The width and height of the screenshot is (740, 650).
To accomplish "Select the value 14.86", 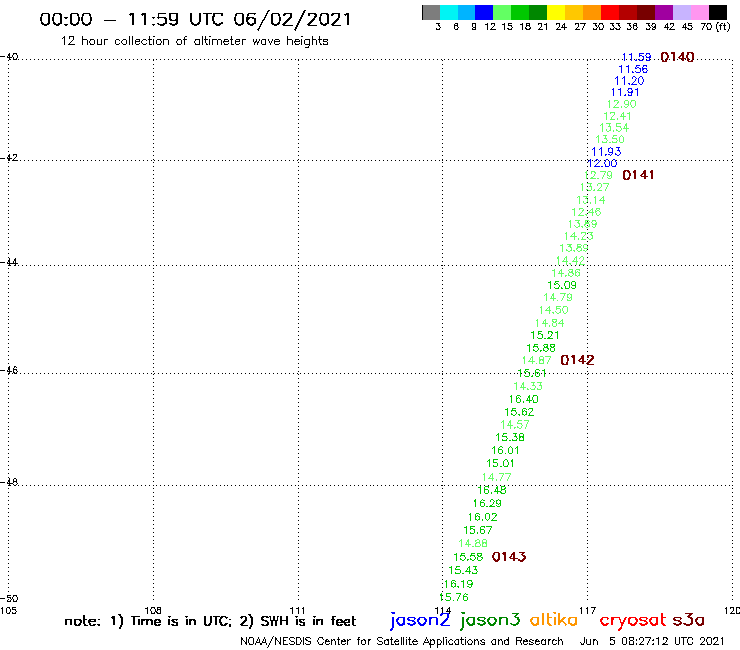I will [x=566, y=273].
